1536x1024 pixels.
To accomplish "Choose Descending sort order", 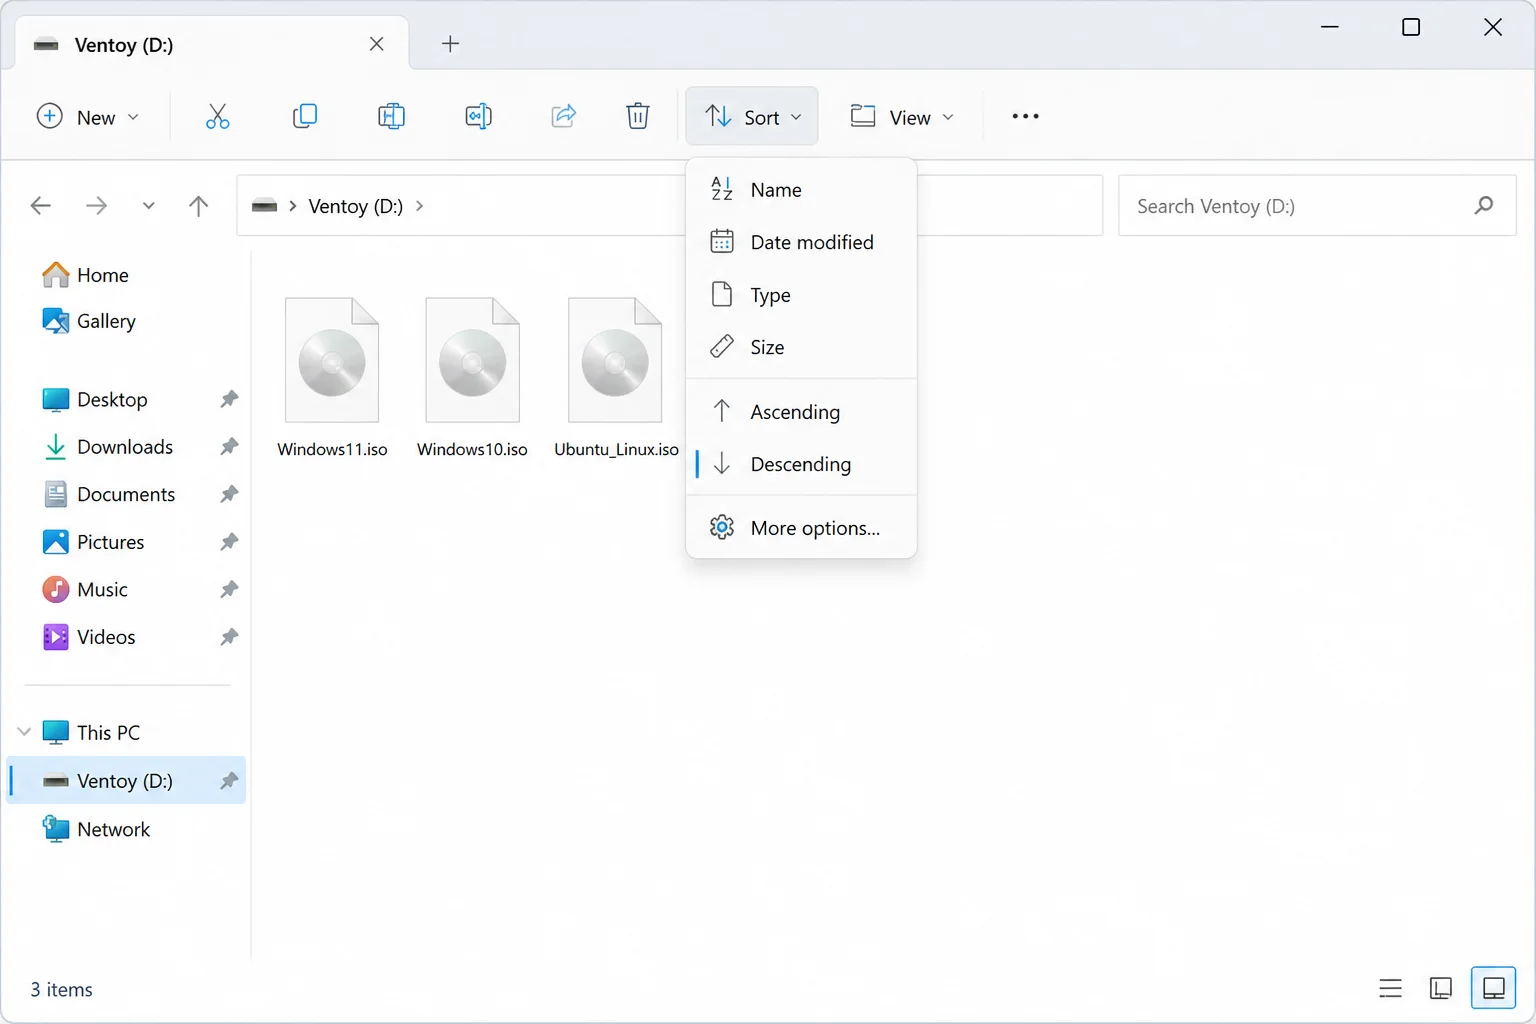I will [x=801, y=464].
